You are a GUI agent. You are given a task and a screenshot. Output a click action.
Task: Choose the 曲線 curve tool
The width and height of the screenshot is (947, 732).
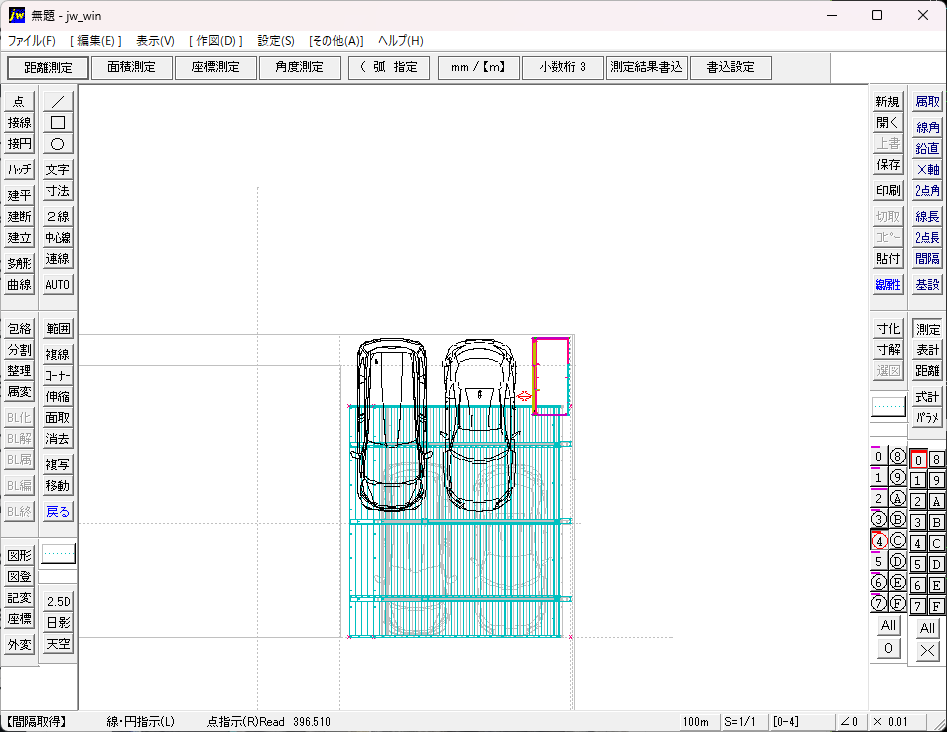pyautogui.click(x=19, y=284)
